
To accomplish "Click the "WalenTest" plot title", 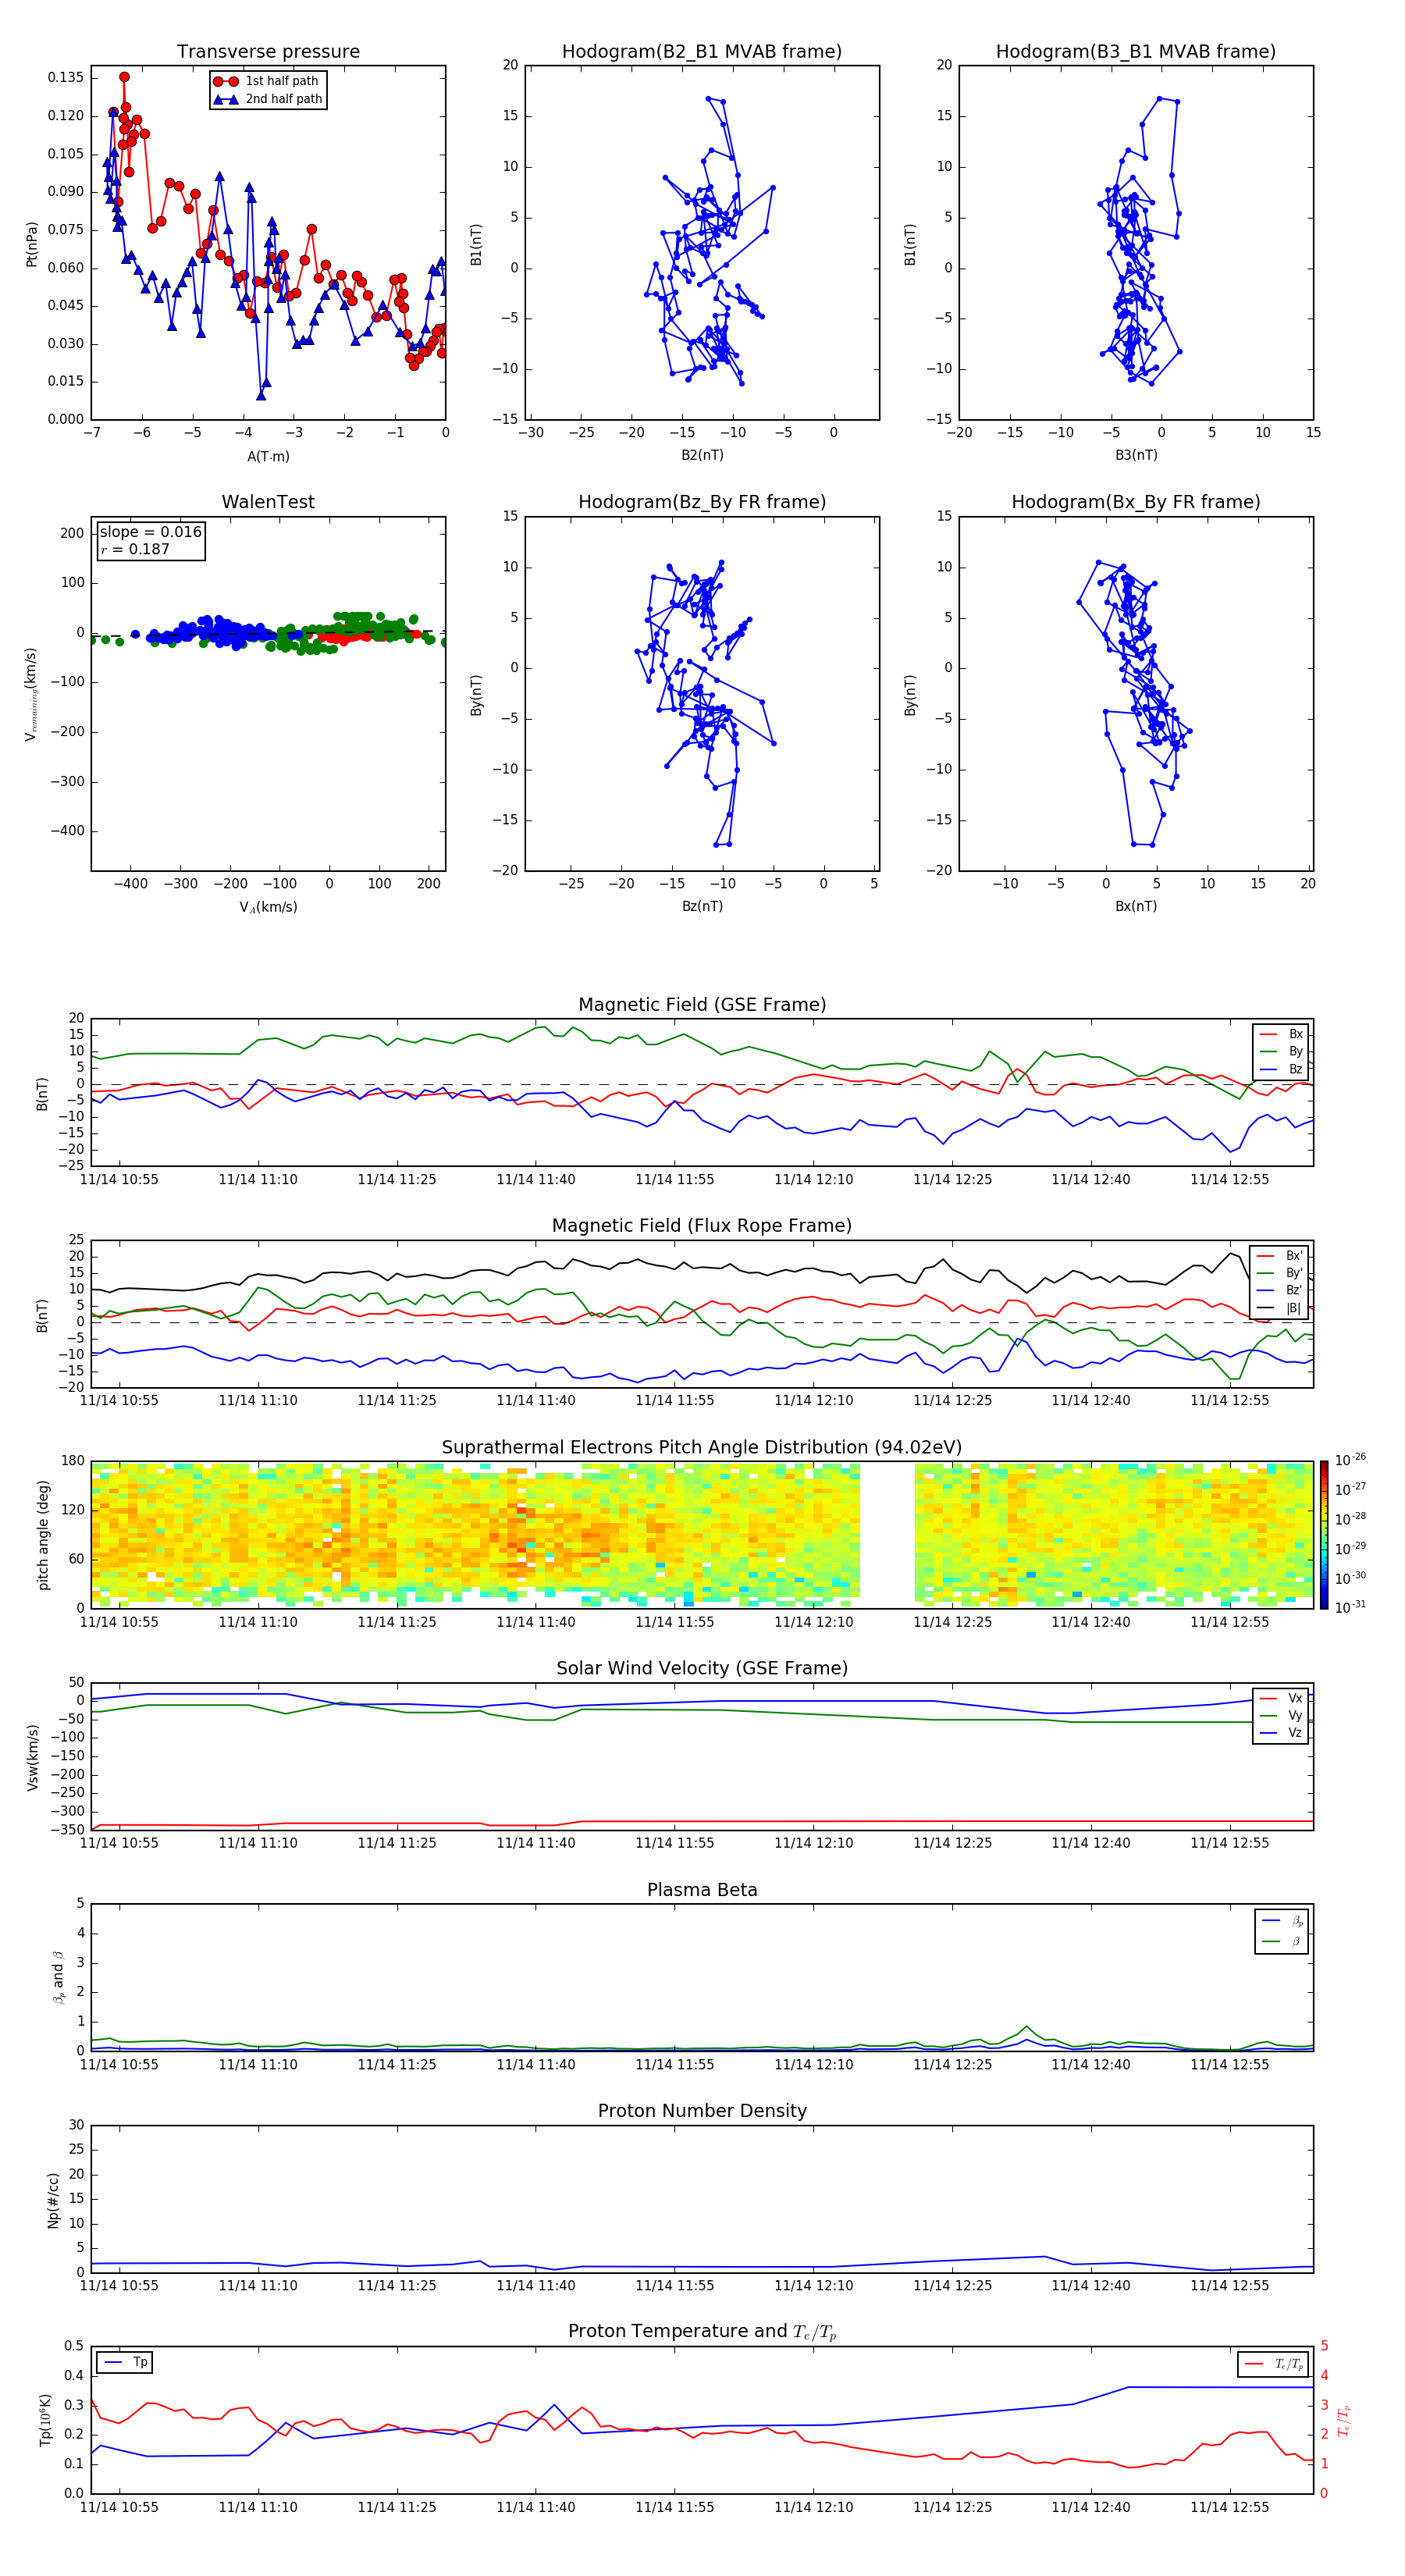I will [268, 502].
